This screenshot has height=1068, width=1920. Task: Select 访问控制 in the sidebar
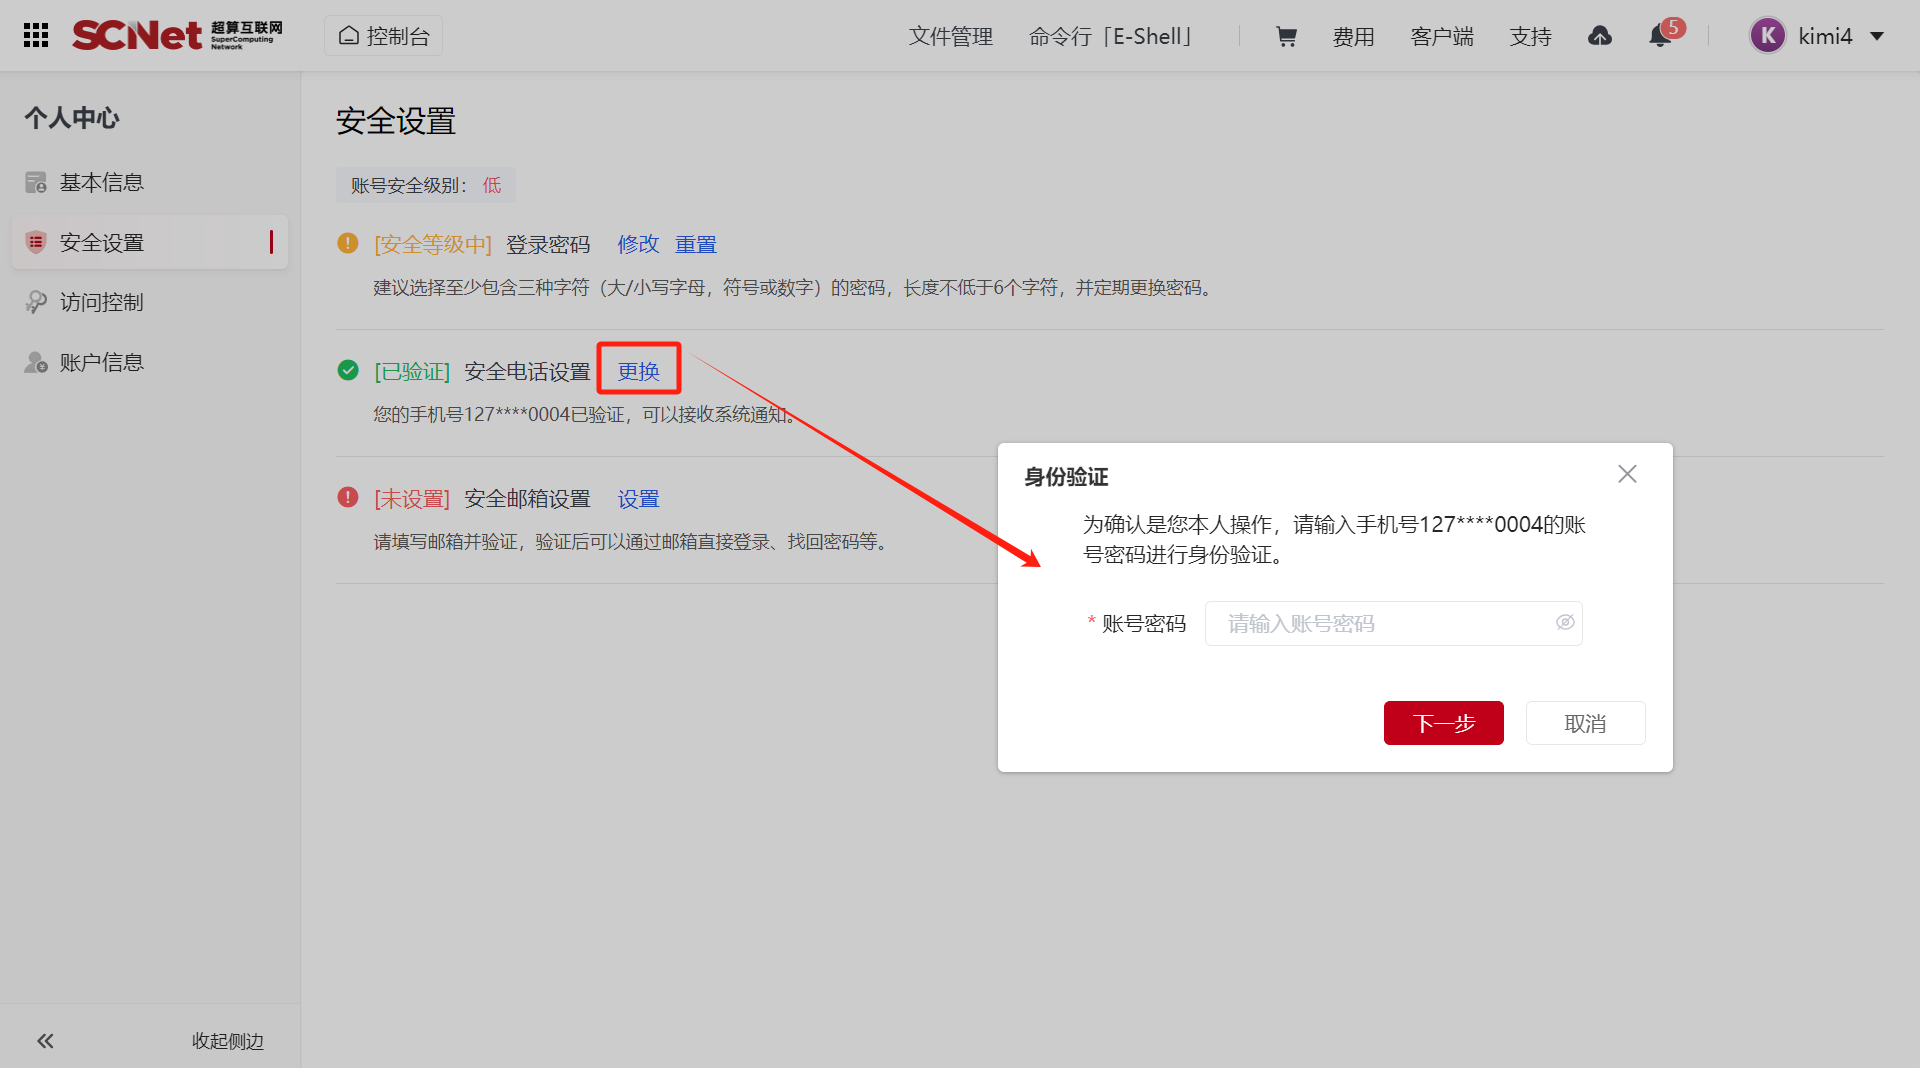pos(101,302)
